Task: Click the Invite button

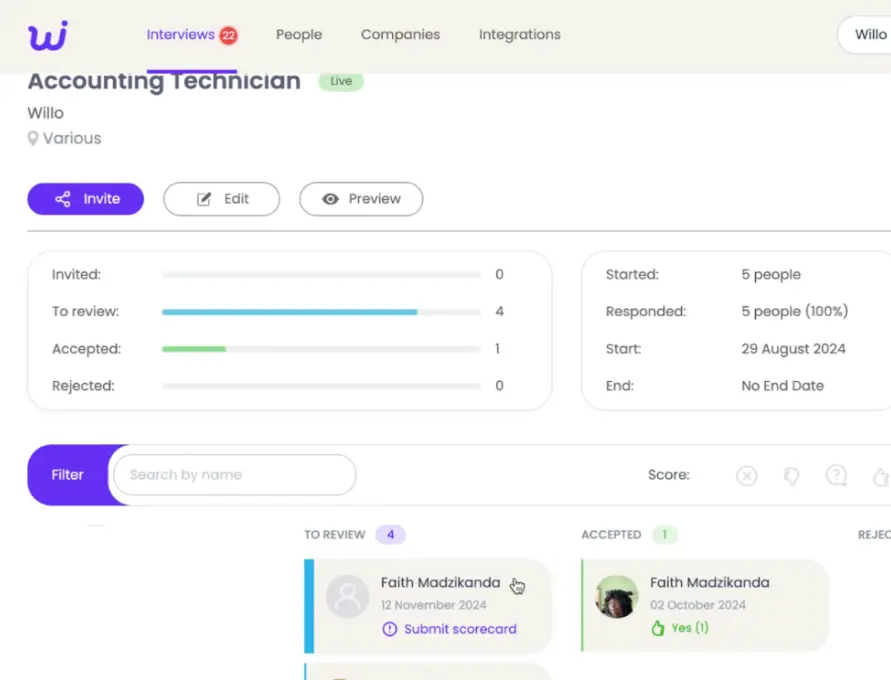Action: (x=86, y=199)
